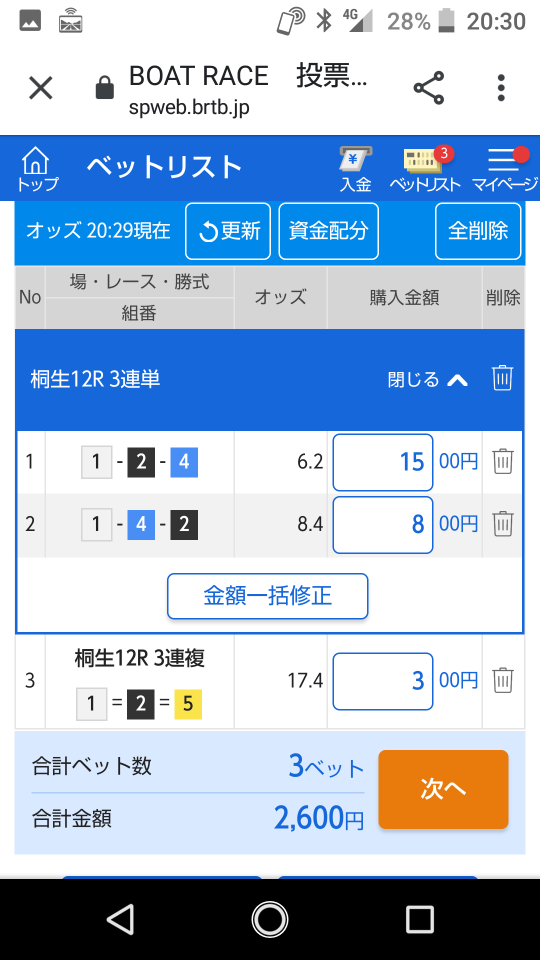Select the amount field showing 15

pyautogui.click(x=383, y=462)
